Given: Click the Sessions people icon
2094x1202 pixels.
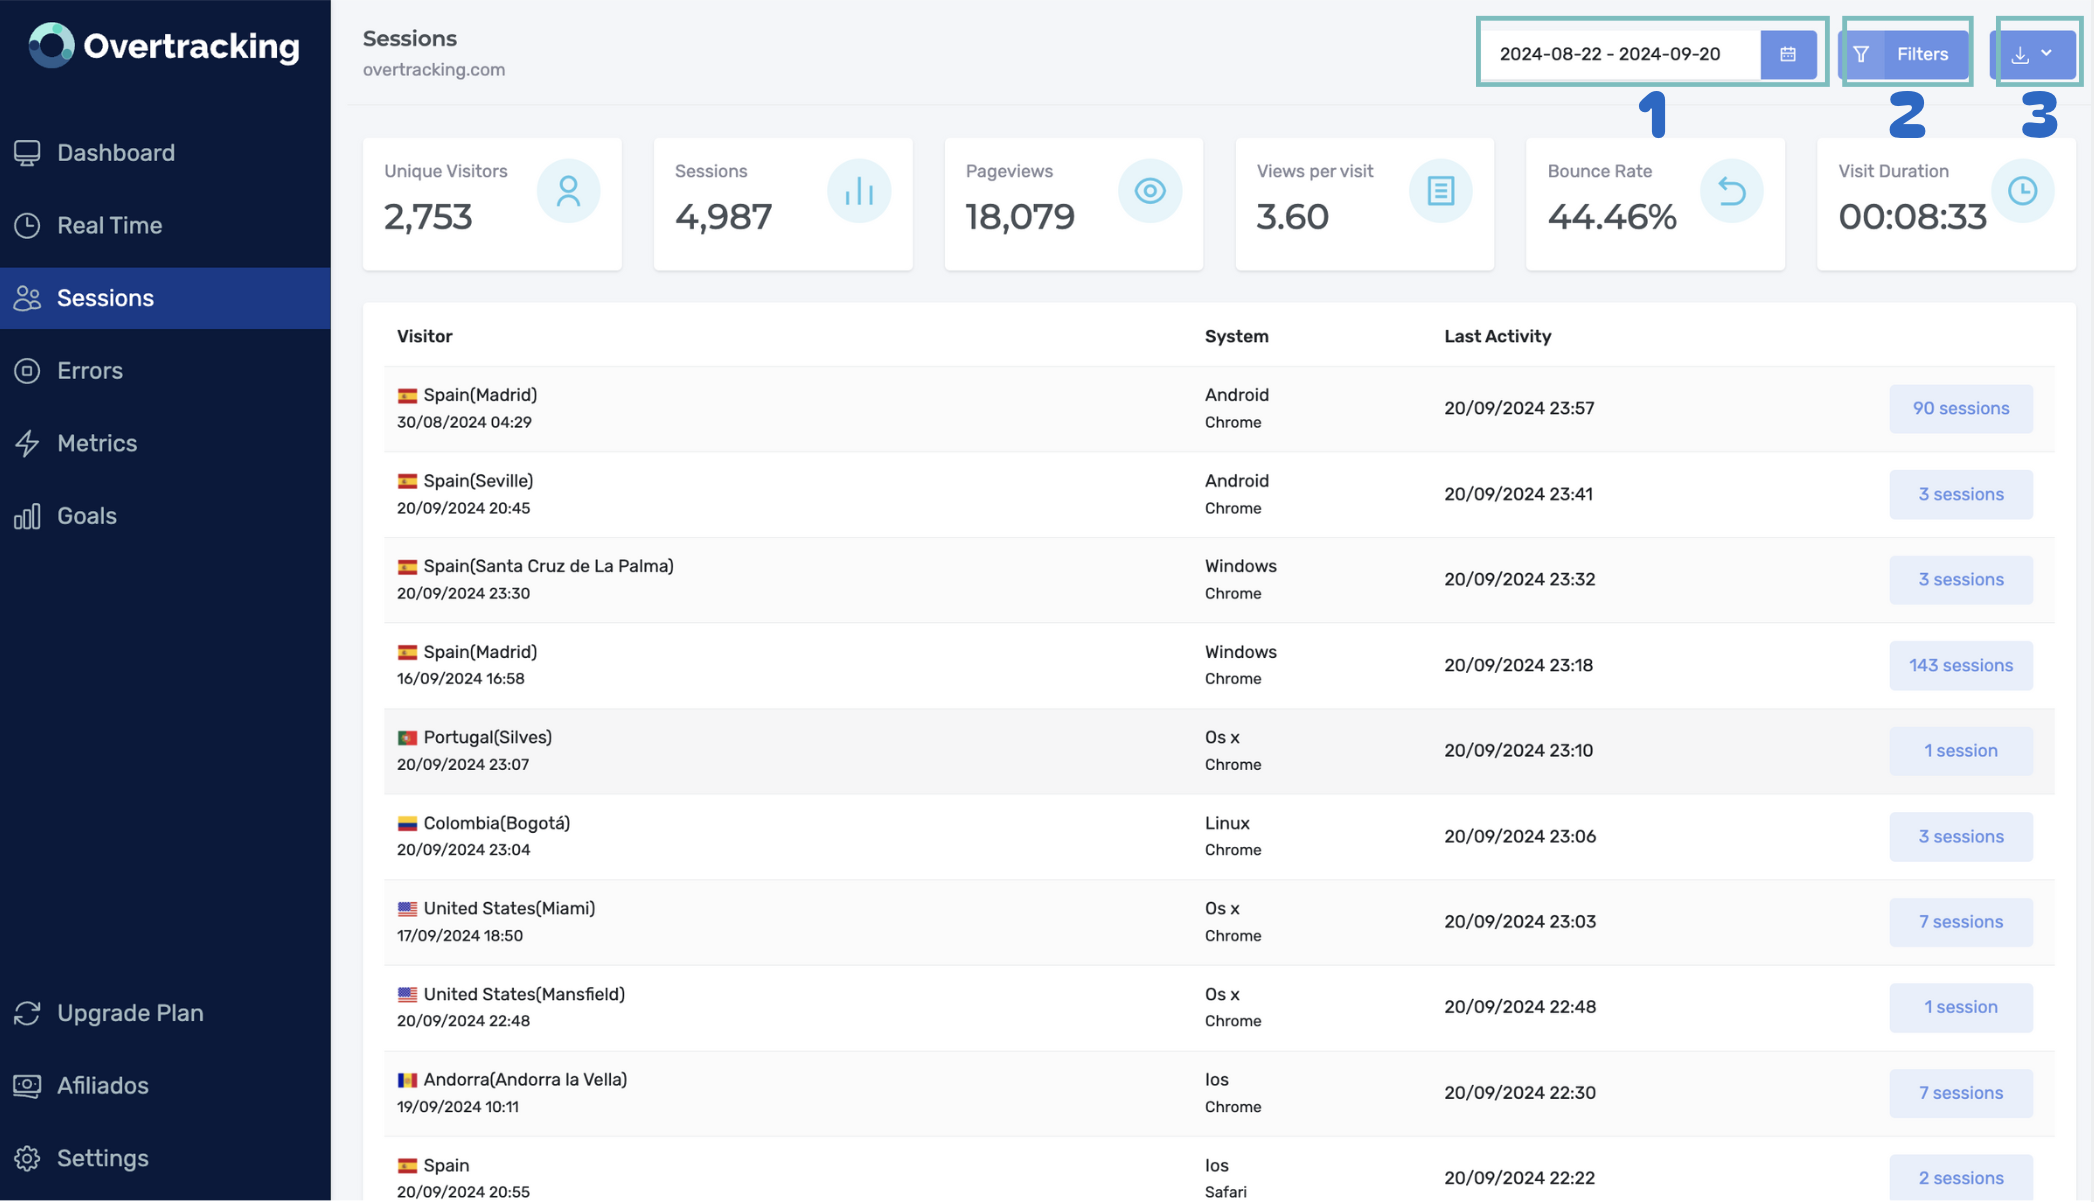Looking at the screenshot, I should click(27, 298).
